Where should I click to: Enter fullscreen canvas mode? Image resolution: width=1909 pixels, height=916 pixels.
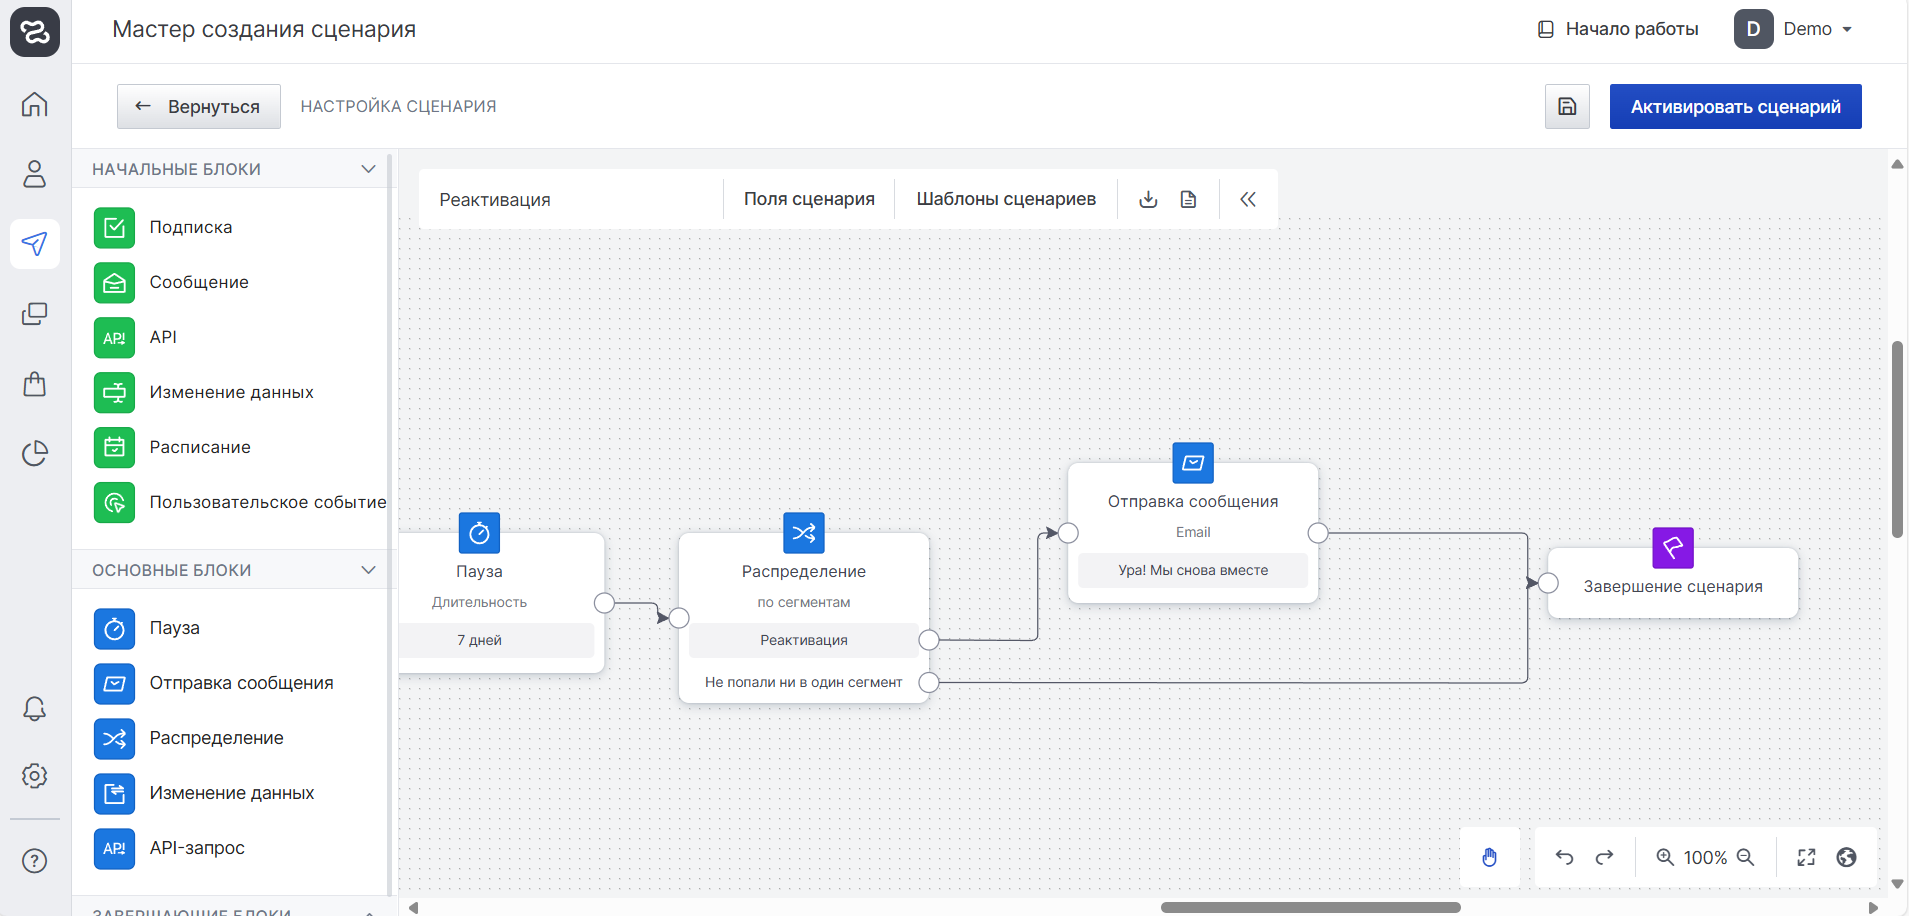(1806, 857)
